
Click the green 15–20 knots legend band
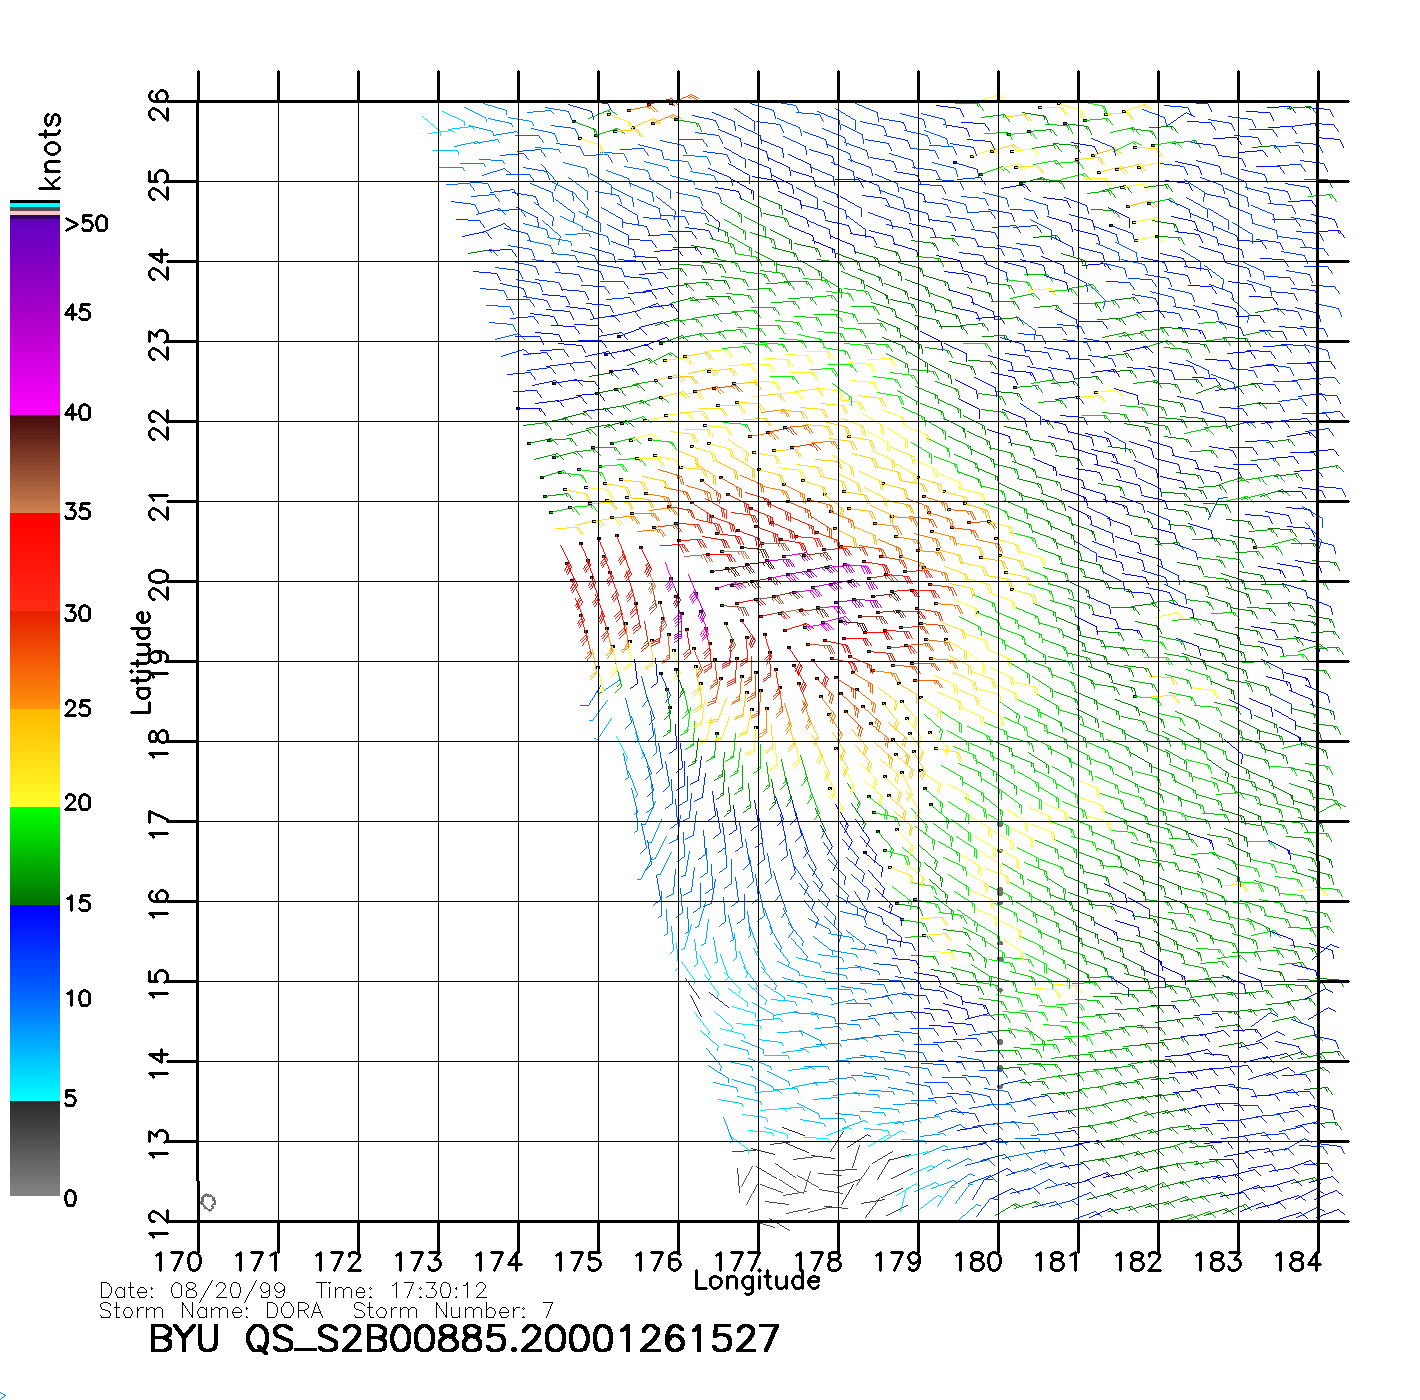click(x=35, y=855)
